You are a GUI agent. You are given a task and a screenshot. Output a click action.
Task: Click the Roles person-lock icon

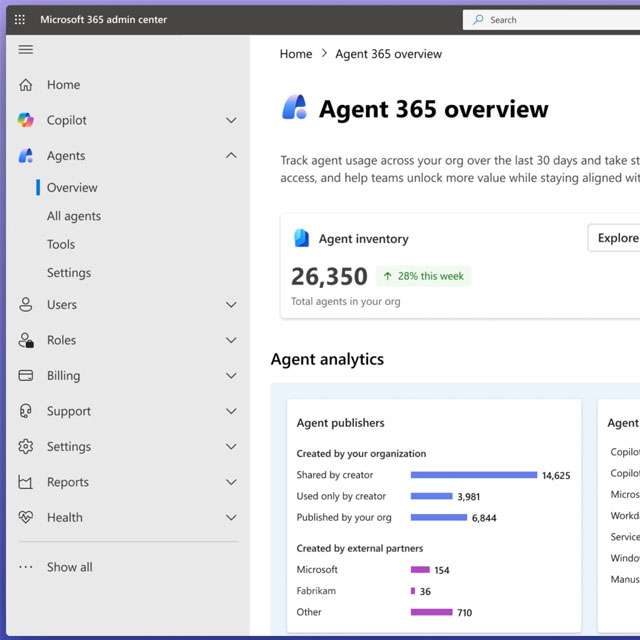click(26, 340)
